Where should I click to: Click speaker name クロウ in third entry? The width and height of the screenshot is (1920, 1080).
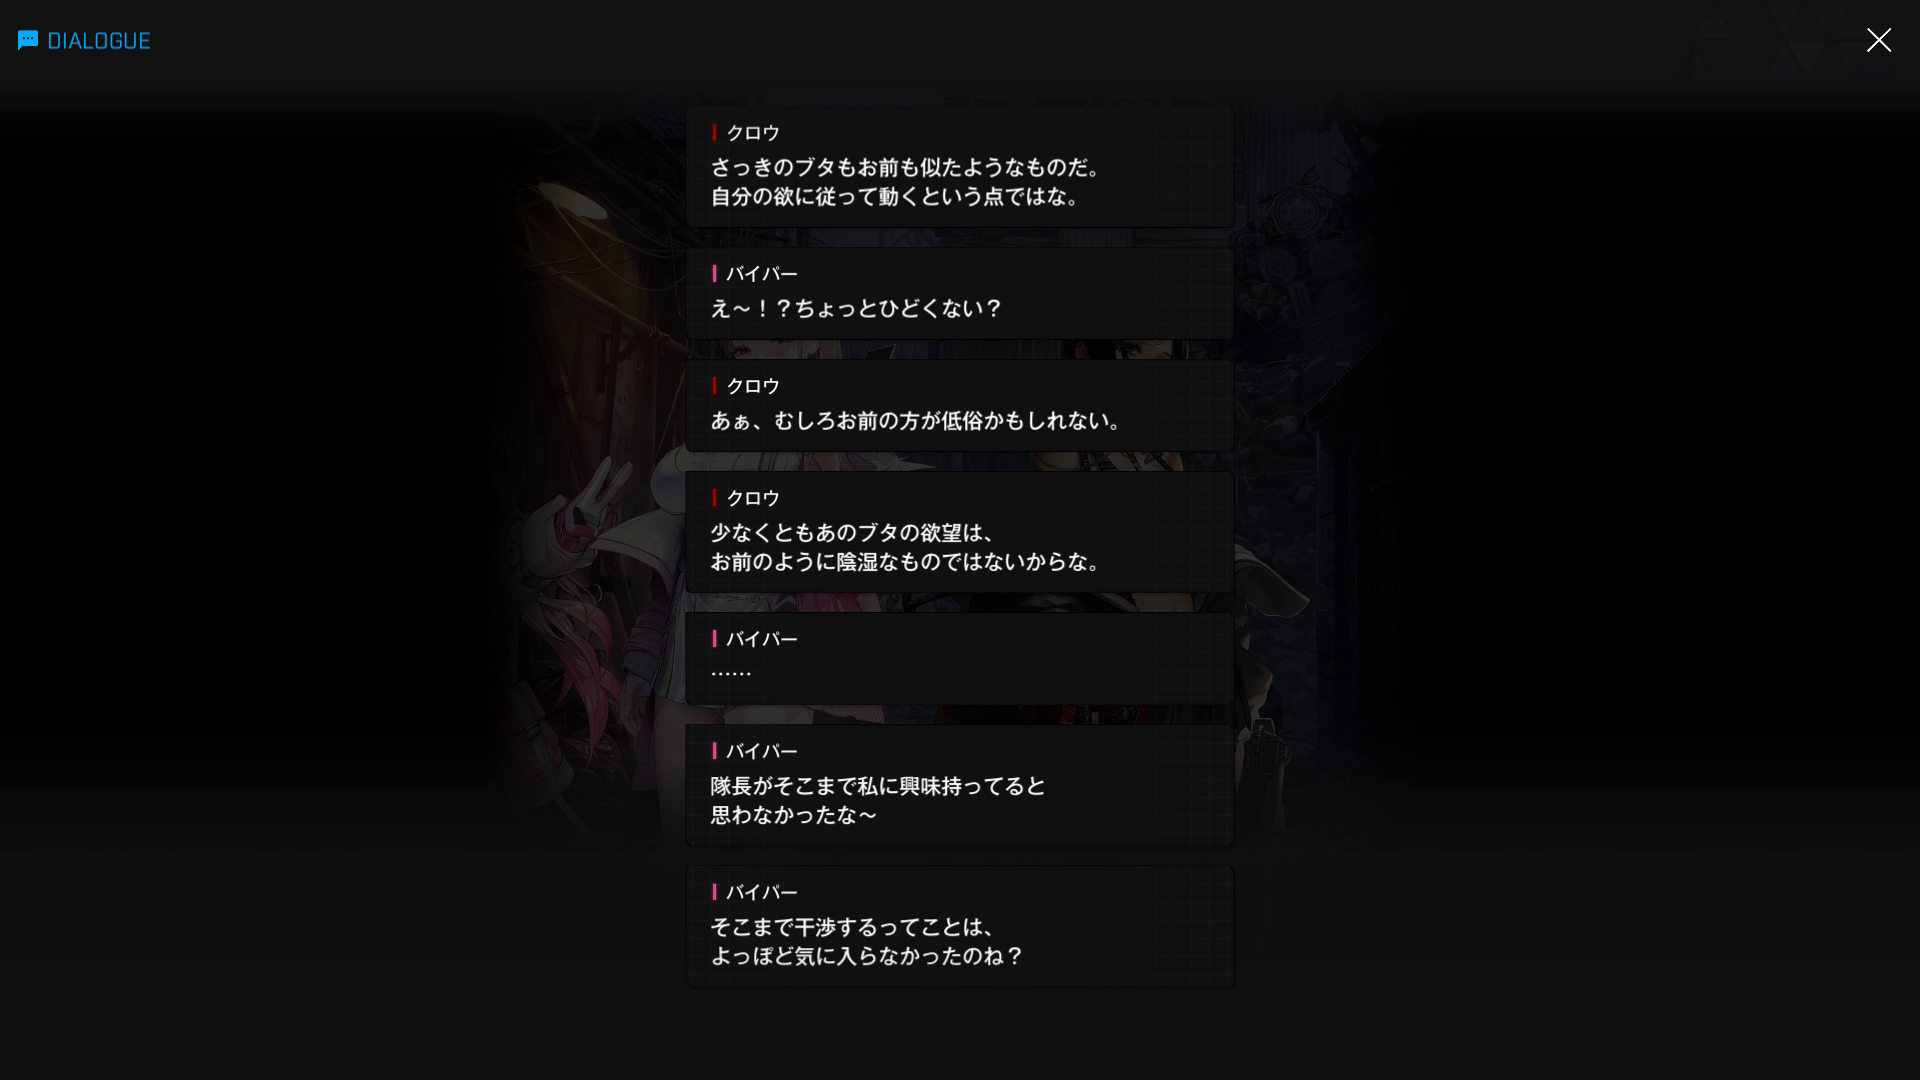click(753, 386)
